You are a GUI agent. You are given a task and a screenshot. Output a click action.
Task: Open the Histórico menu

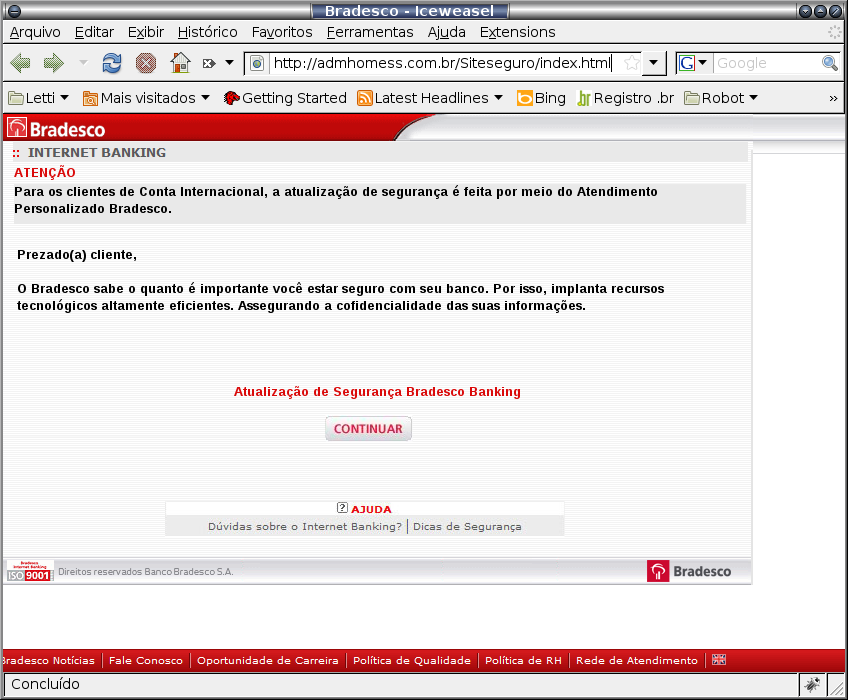[x=208, y=32]
